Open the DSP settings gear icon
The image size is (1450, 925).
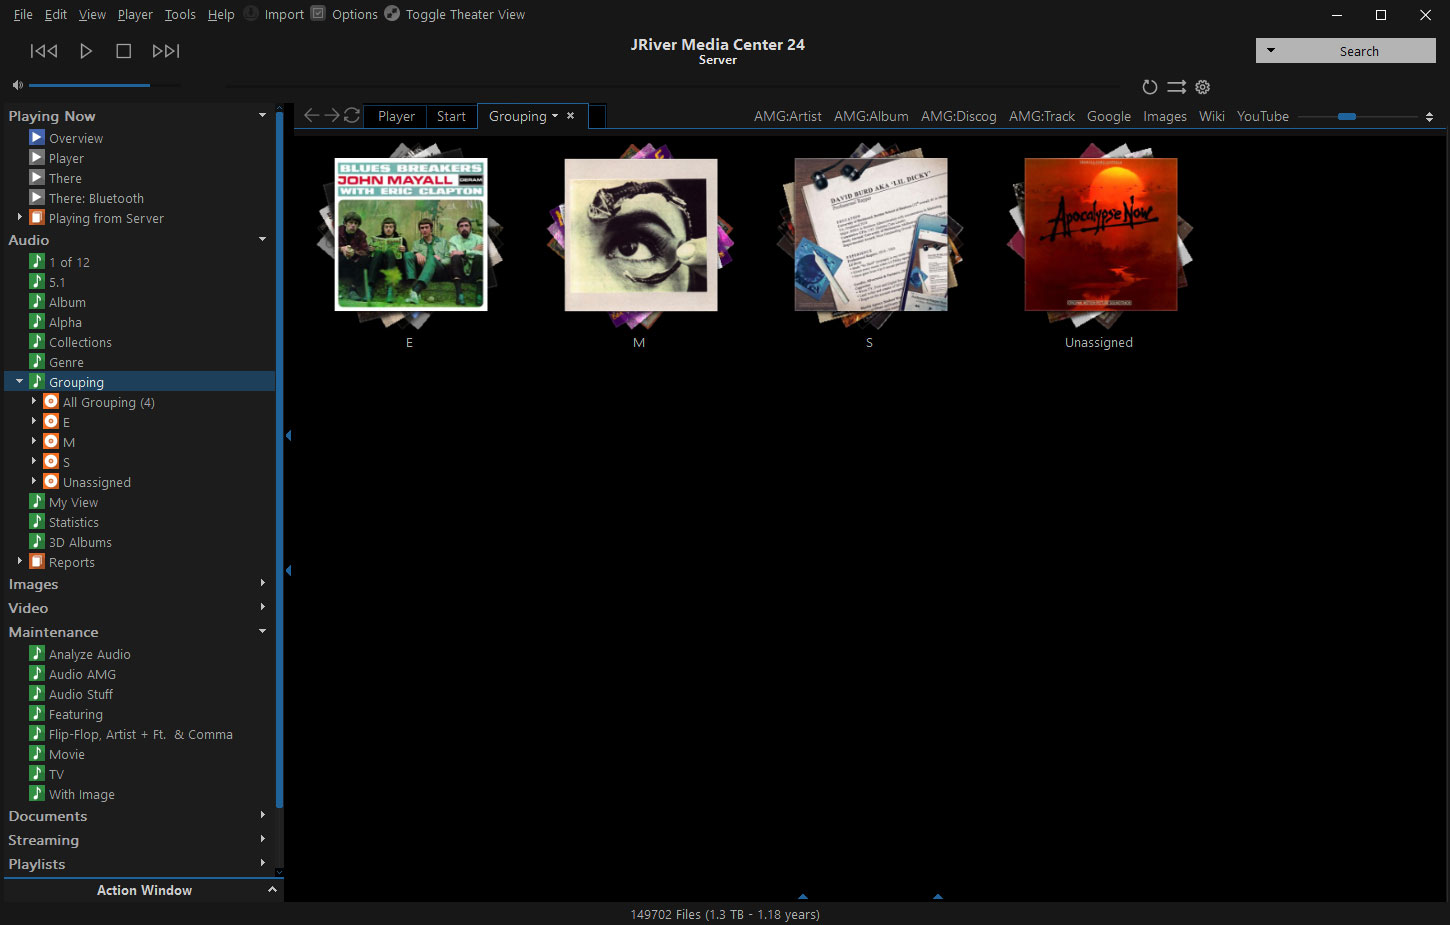pos(1203,87)
